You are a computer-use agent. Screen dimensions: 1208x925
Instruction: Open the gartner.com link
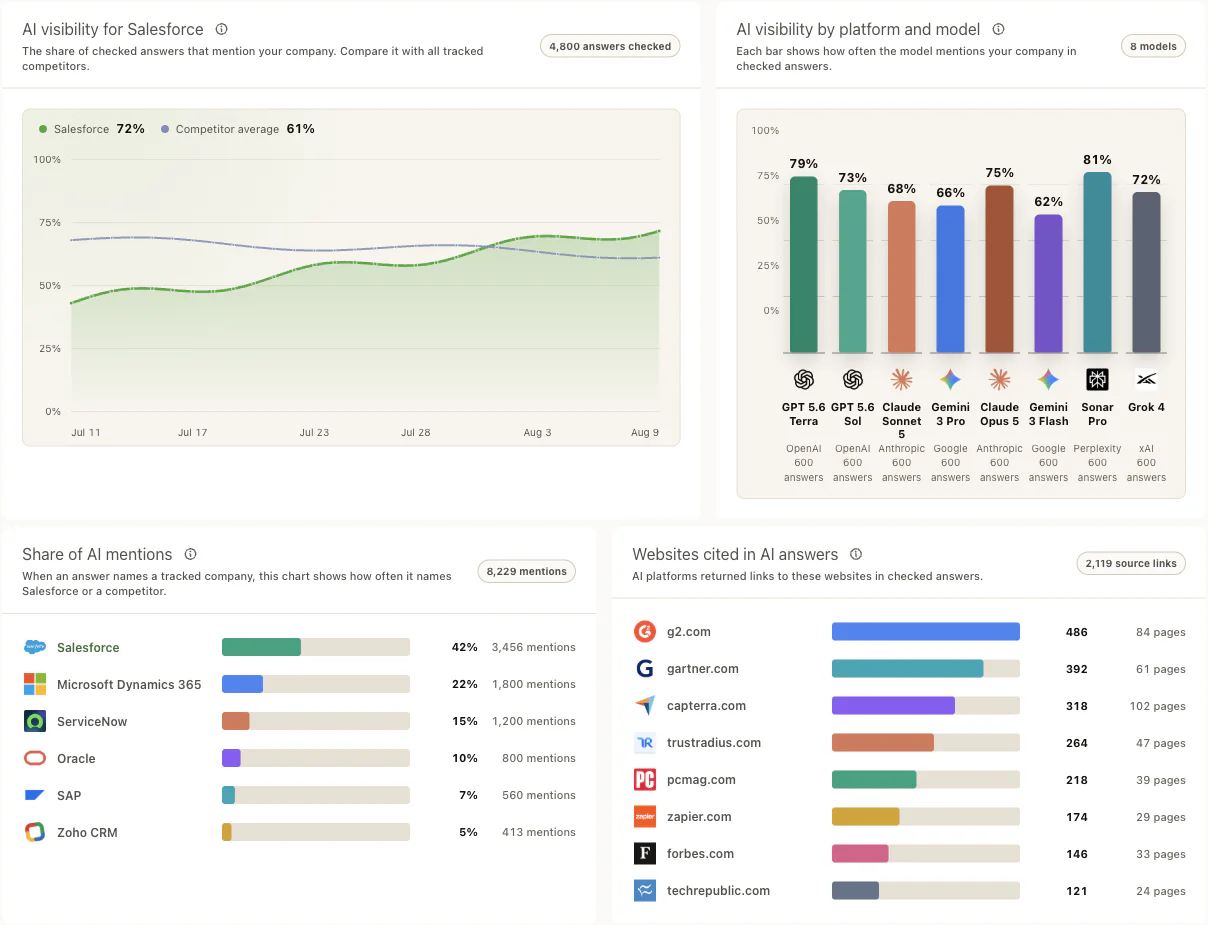pyautogui.click(x=703, y=669)
